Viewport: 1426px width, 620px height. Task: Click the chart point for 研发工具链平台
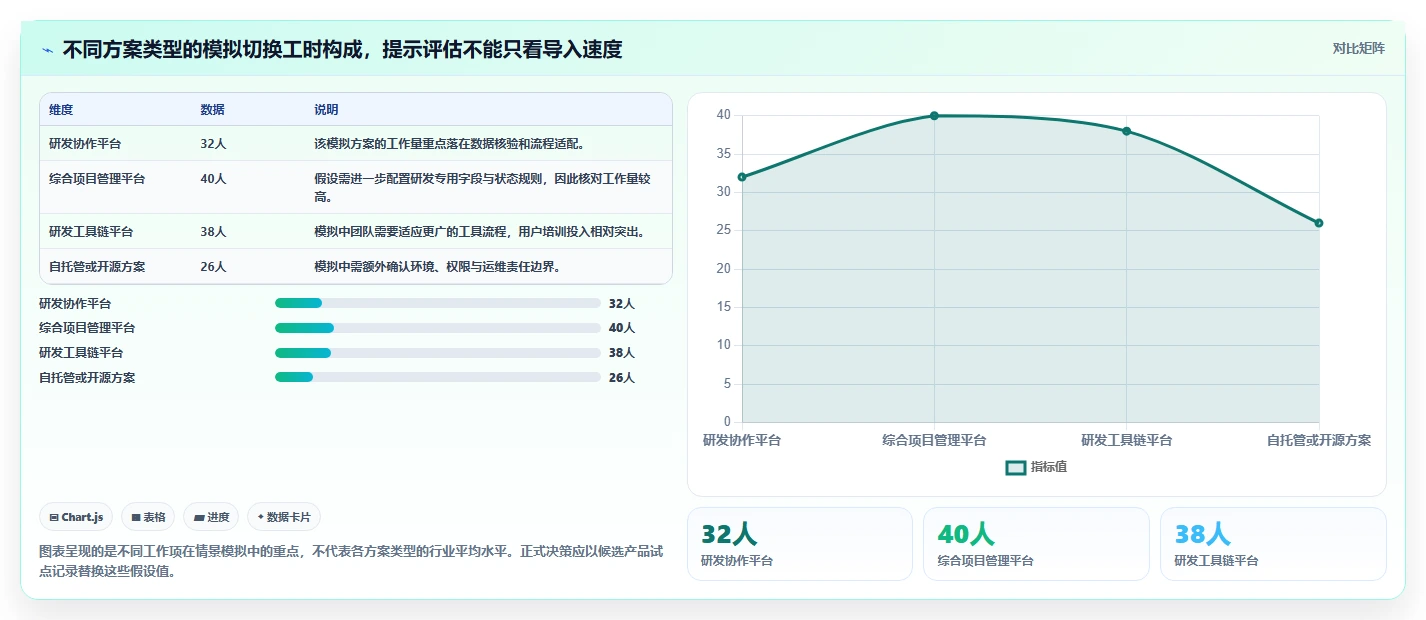(x=1126, y=131)
